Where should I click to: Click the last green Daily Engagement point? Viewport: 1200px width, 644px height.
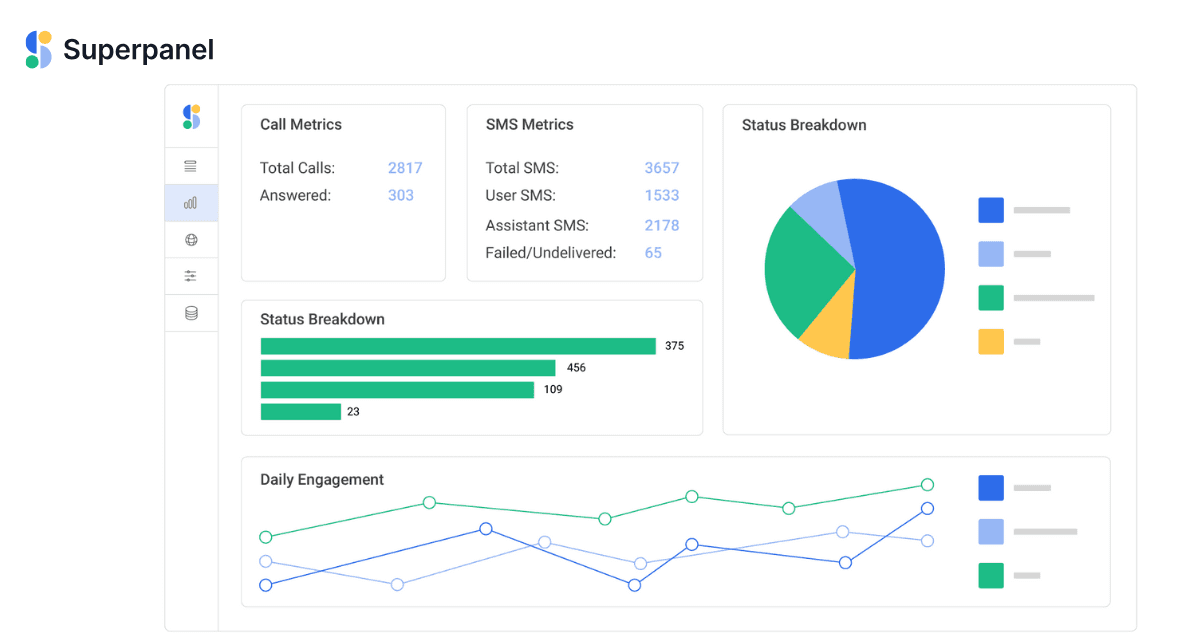927,485
